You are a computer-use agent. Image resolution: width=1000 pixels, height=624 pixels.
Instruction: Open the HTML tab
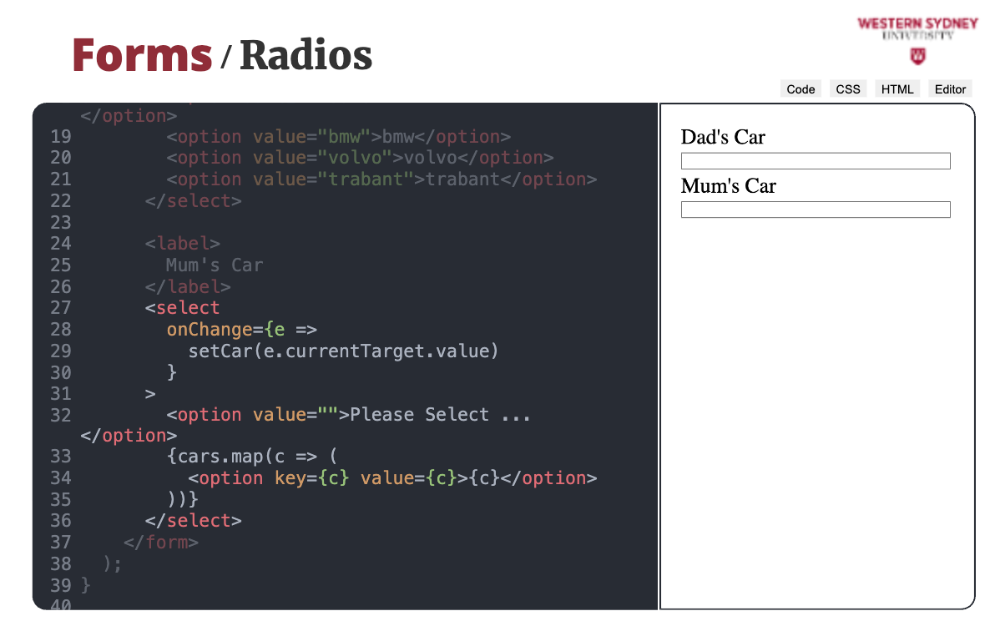897,89
